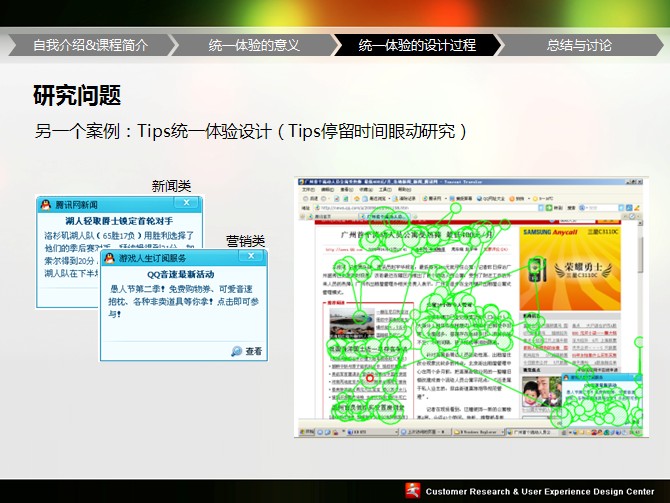670x503 pixels.
Task: Click the magnifier icon beside 查看
Action: [x=236, y=351]
